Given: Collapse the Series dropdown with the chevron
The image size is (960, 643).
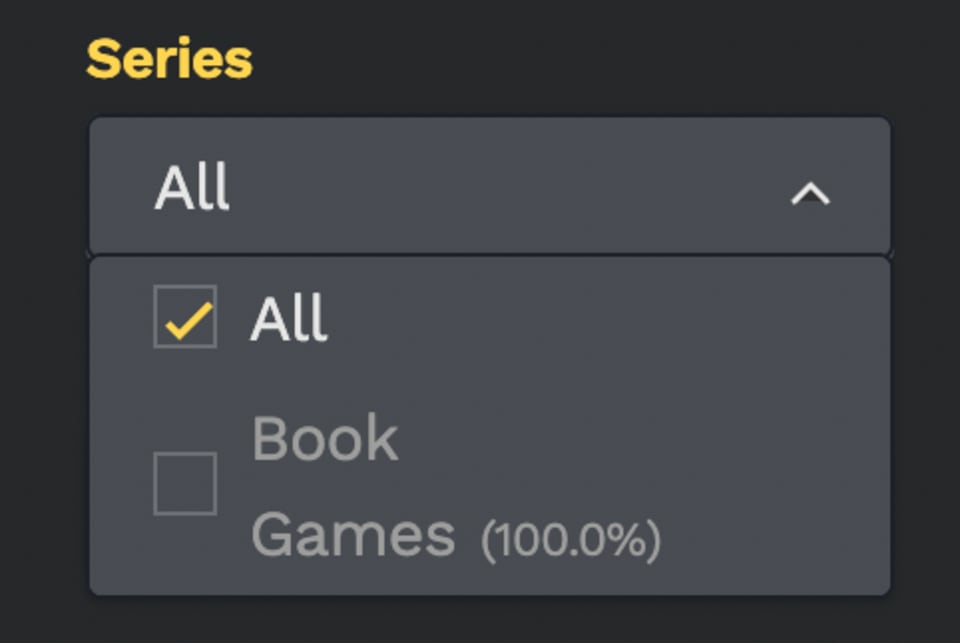Looking at the screenshot, I should point(810,193).
